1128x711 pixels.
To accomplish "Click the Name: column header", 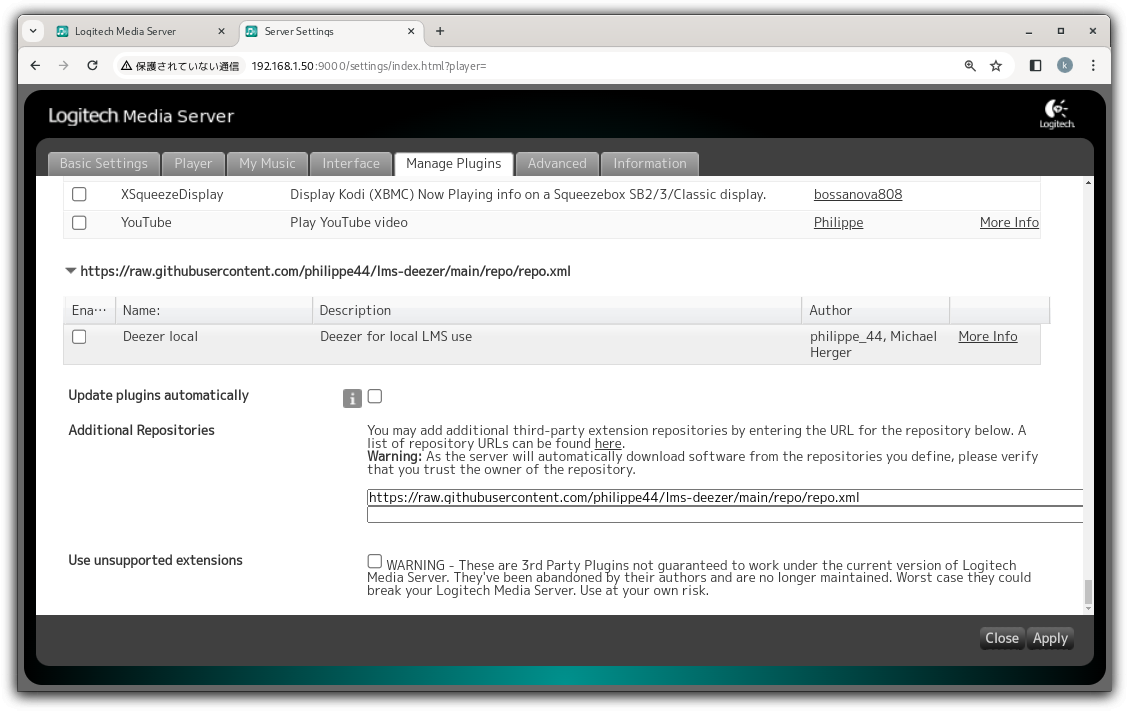I will pyautogui.click(x=214, y=310).
